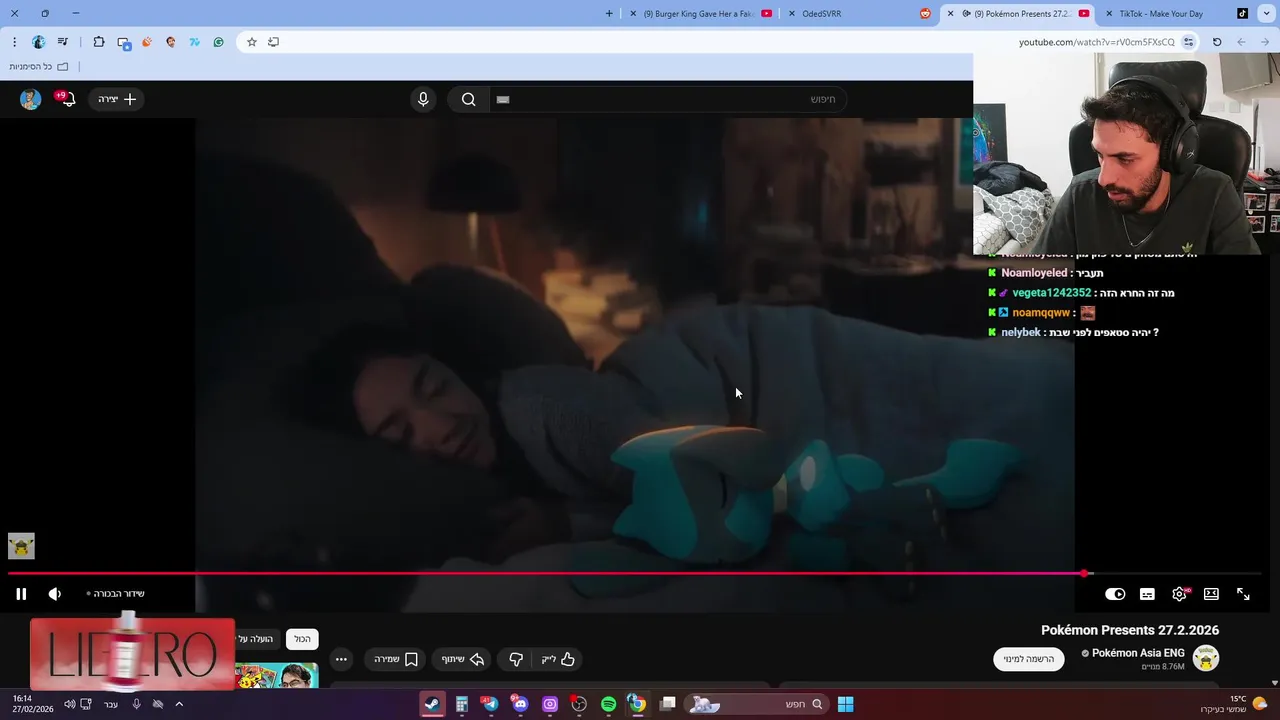Open the Chrome profile avatar
Screen dimensions: 1280x720
tap(39, 42)
